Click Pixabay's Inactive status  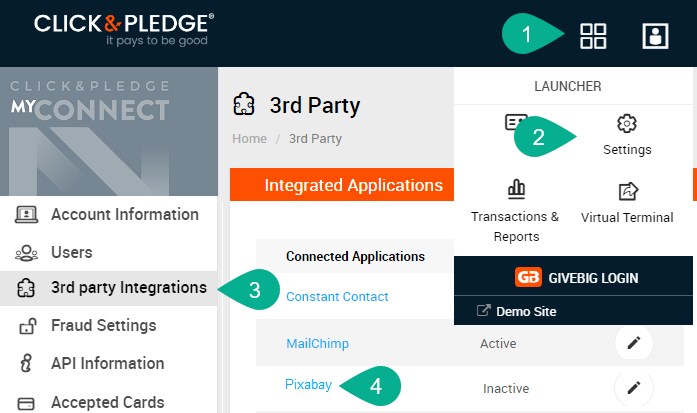[x=506, y=389]
